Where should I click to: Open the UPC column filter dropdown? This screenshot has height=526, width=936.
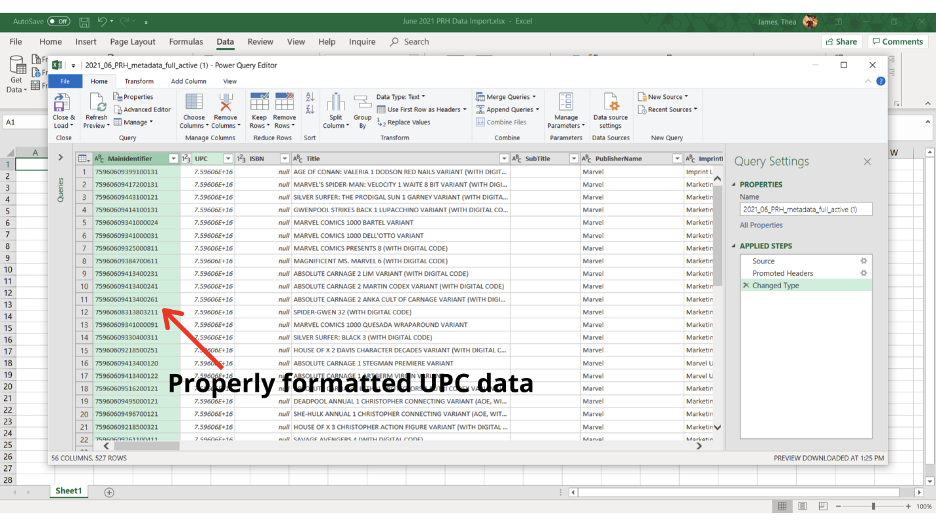[x=228, y=159]
